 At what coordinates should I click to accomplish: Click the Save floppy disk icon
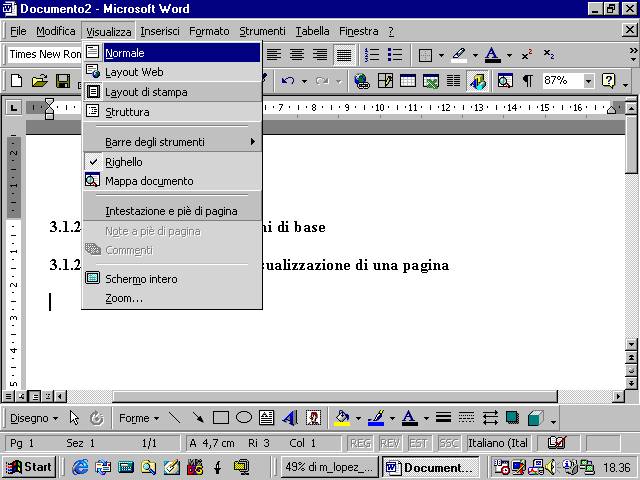click(63, 80)
